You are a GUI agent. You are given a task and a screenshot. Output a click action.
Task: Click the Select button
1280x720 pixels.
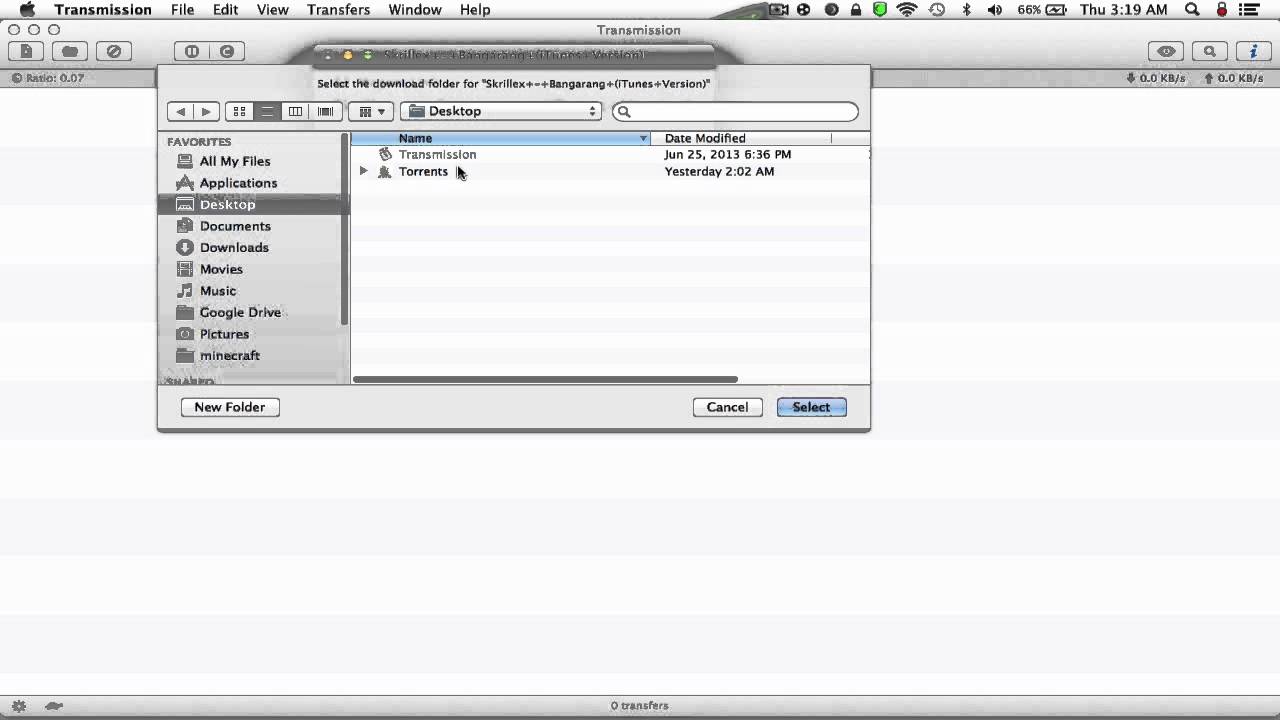click(x=811, y=407)
